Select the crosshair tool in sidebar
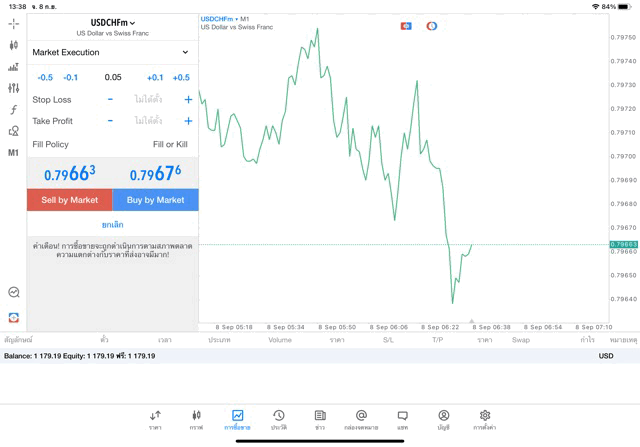The width and height of the screenshot is (640, 447). point(13,23)
